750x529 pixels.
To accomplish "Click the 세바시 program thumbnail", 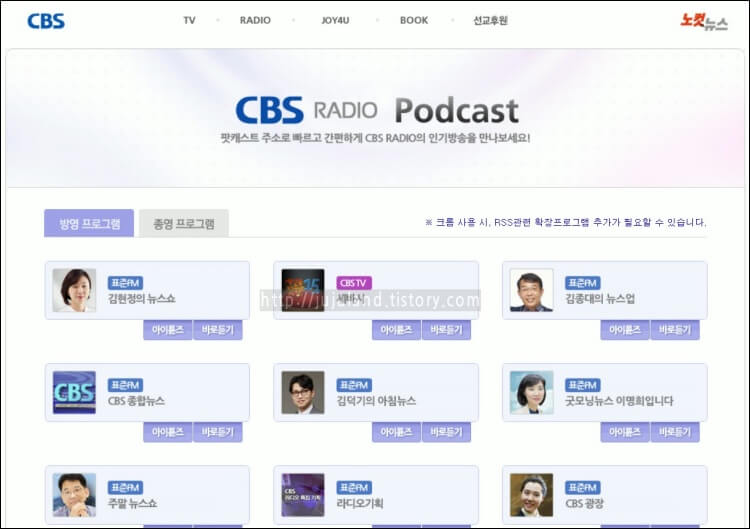I will point(303,290).
